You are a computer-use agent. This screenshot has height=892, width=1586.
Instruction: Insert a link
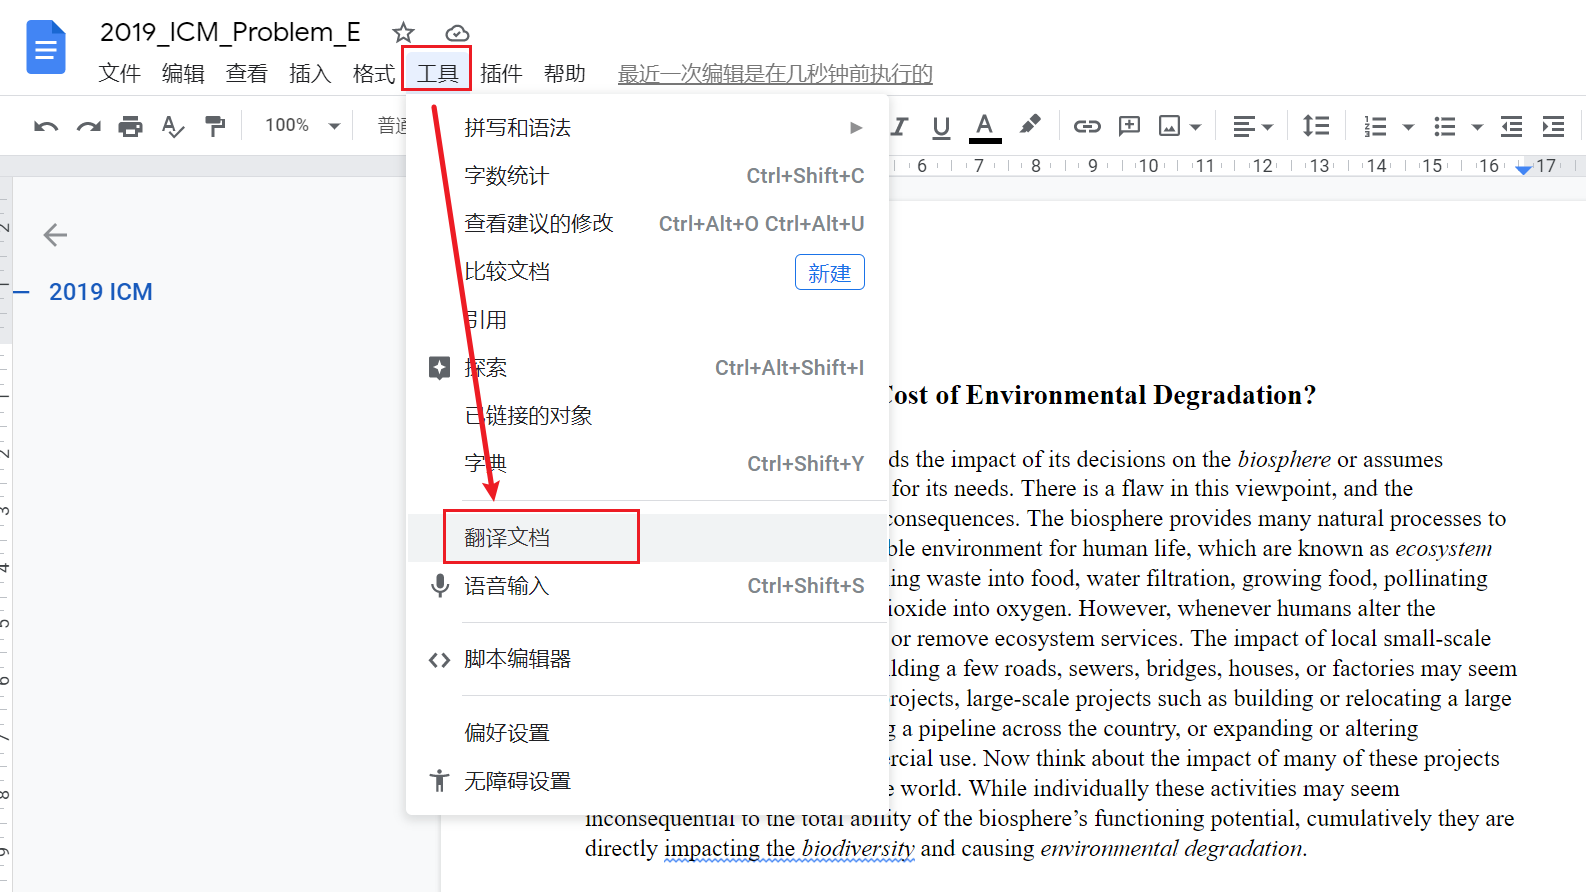pyautogui.click(x=1087, y=126)
